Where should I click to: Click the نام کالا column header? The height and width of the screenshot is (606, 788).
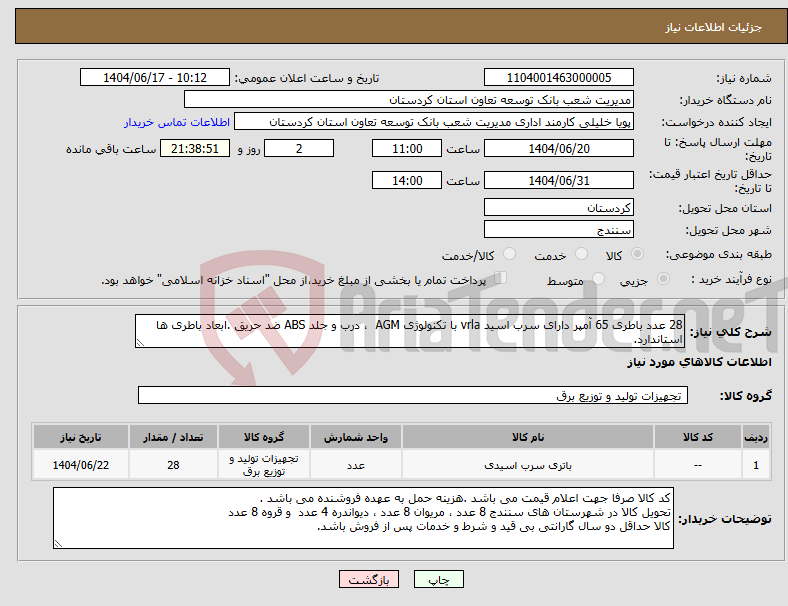tap(528, 437)
